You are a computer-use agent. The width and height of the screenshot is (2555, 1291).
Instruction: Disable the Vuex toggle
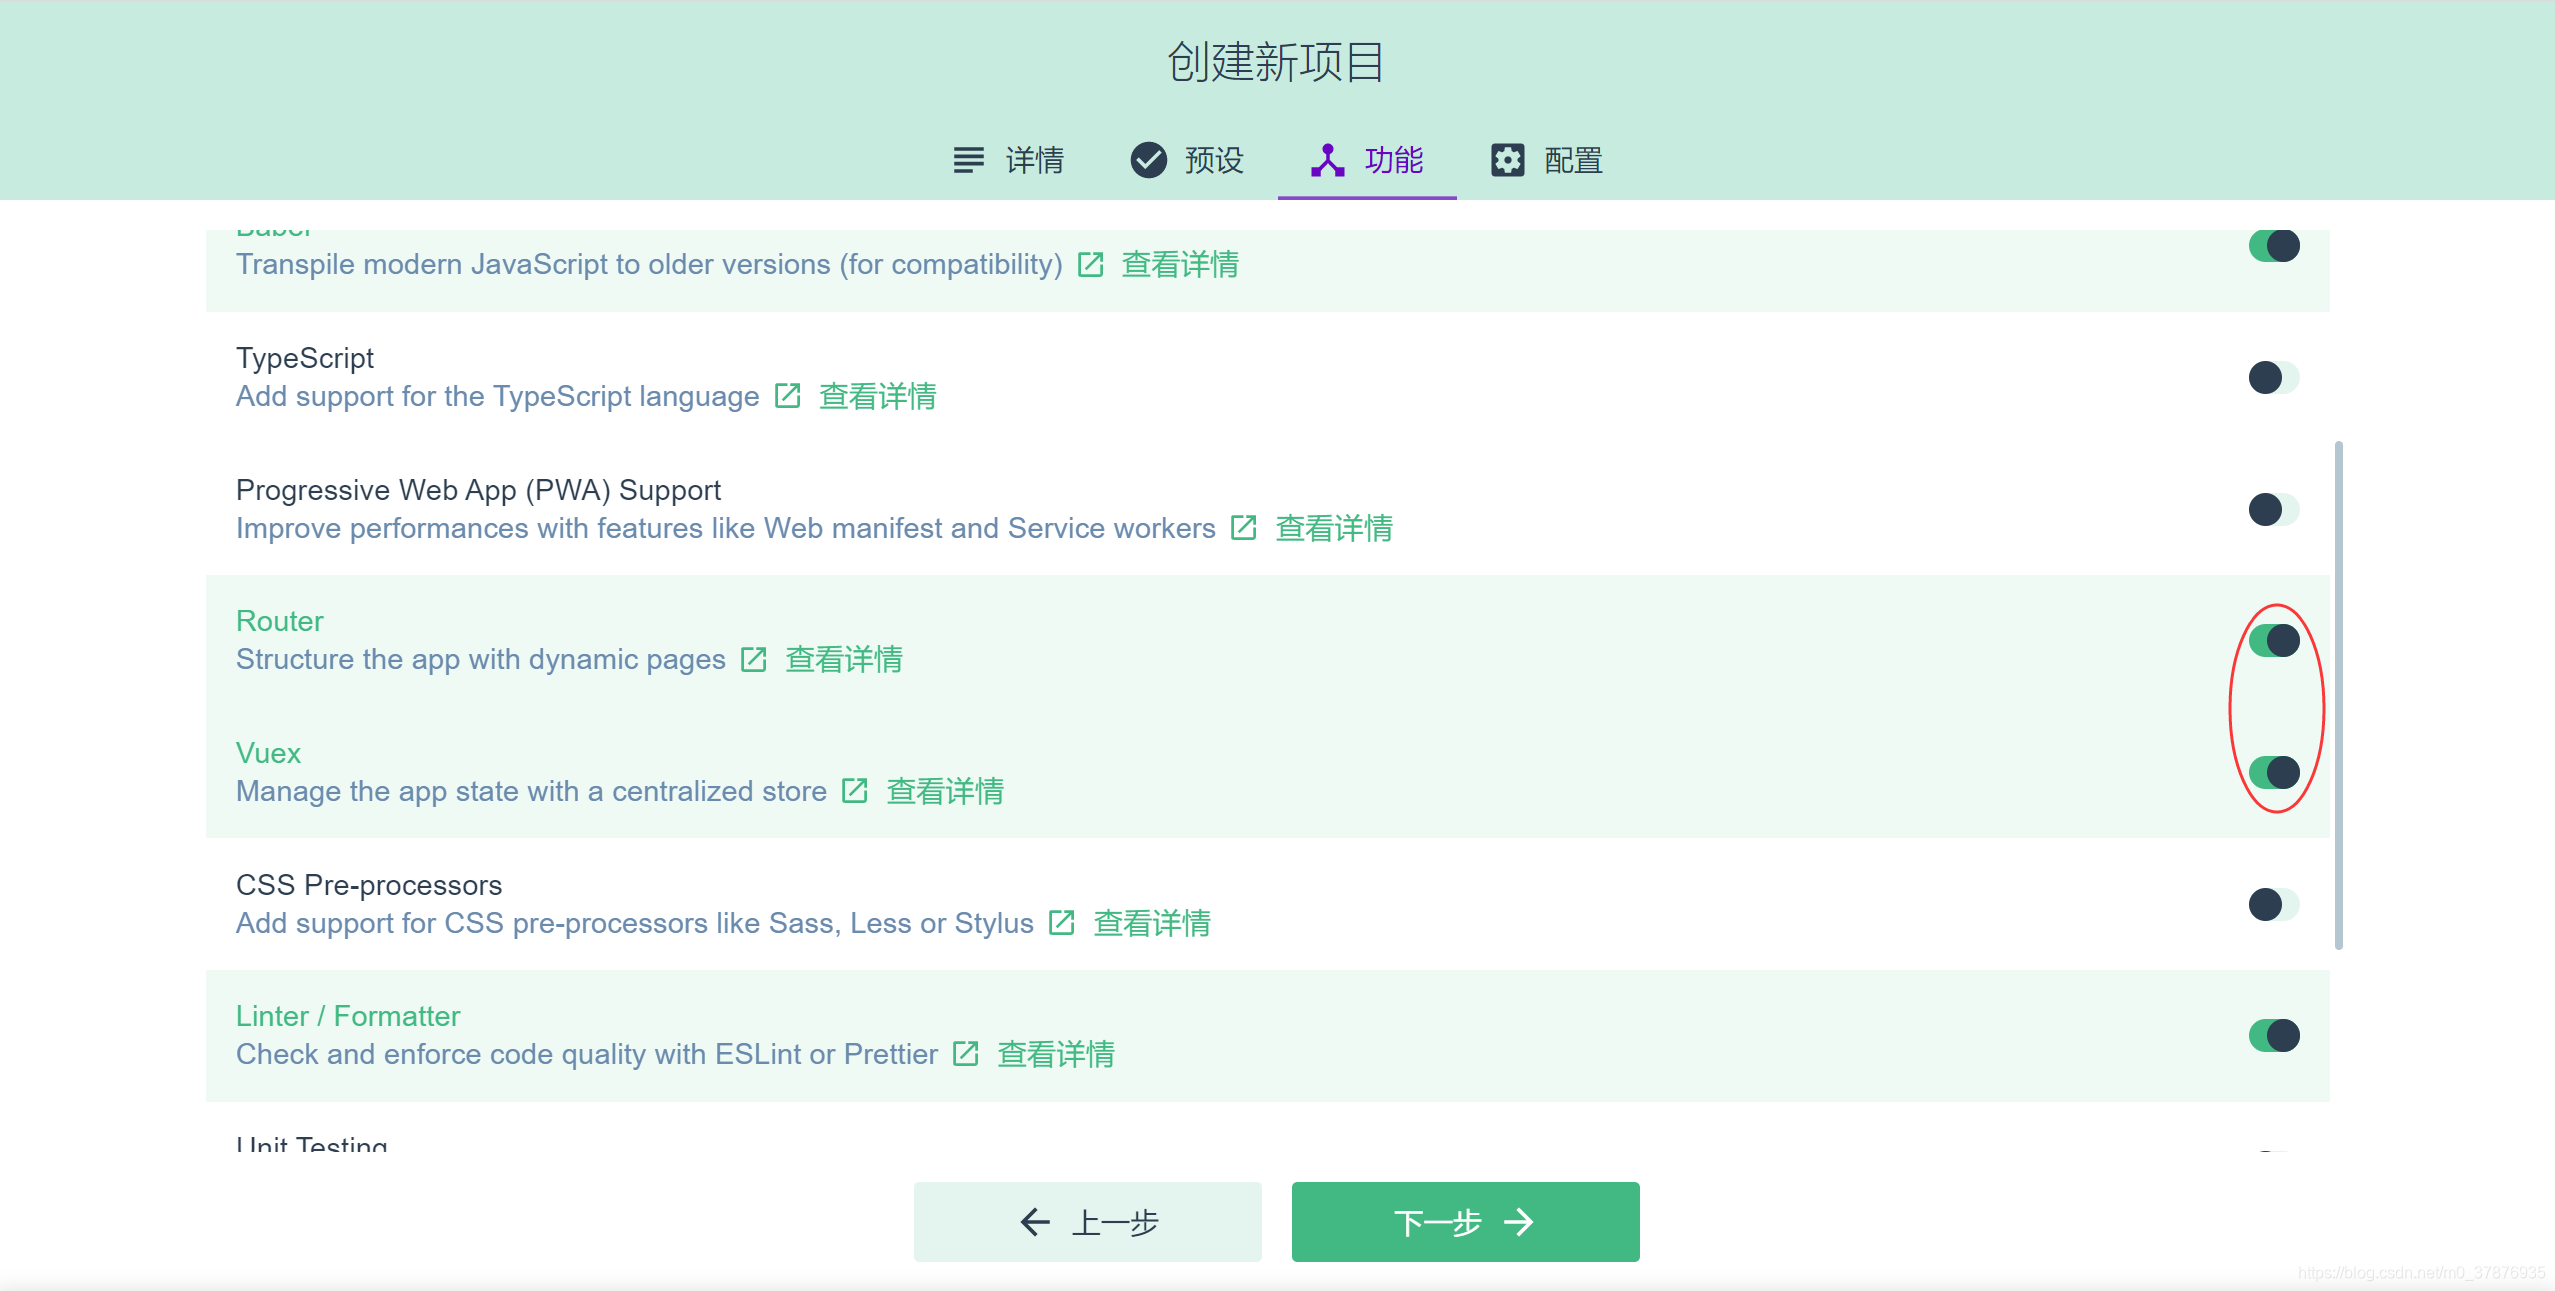click(x=2273, y=773)
